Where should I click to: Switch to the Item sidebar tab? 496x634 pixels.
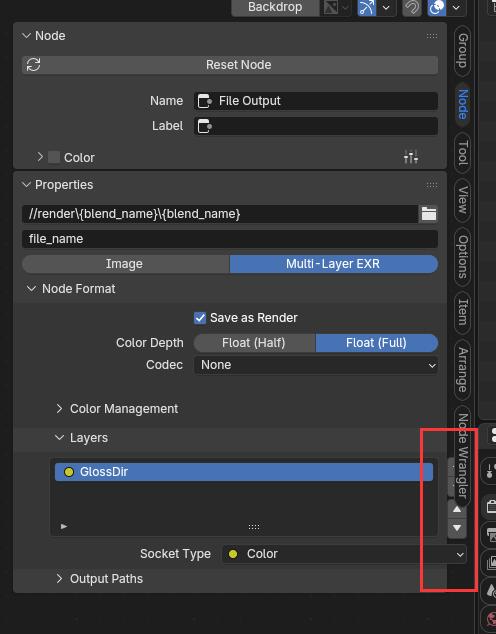[463, 312]
